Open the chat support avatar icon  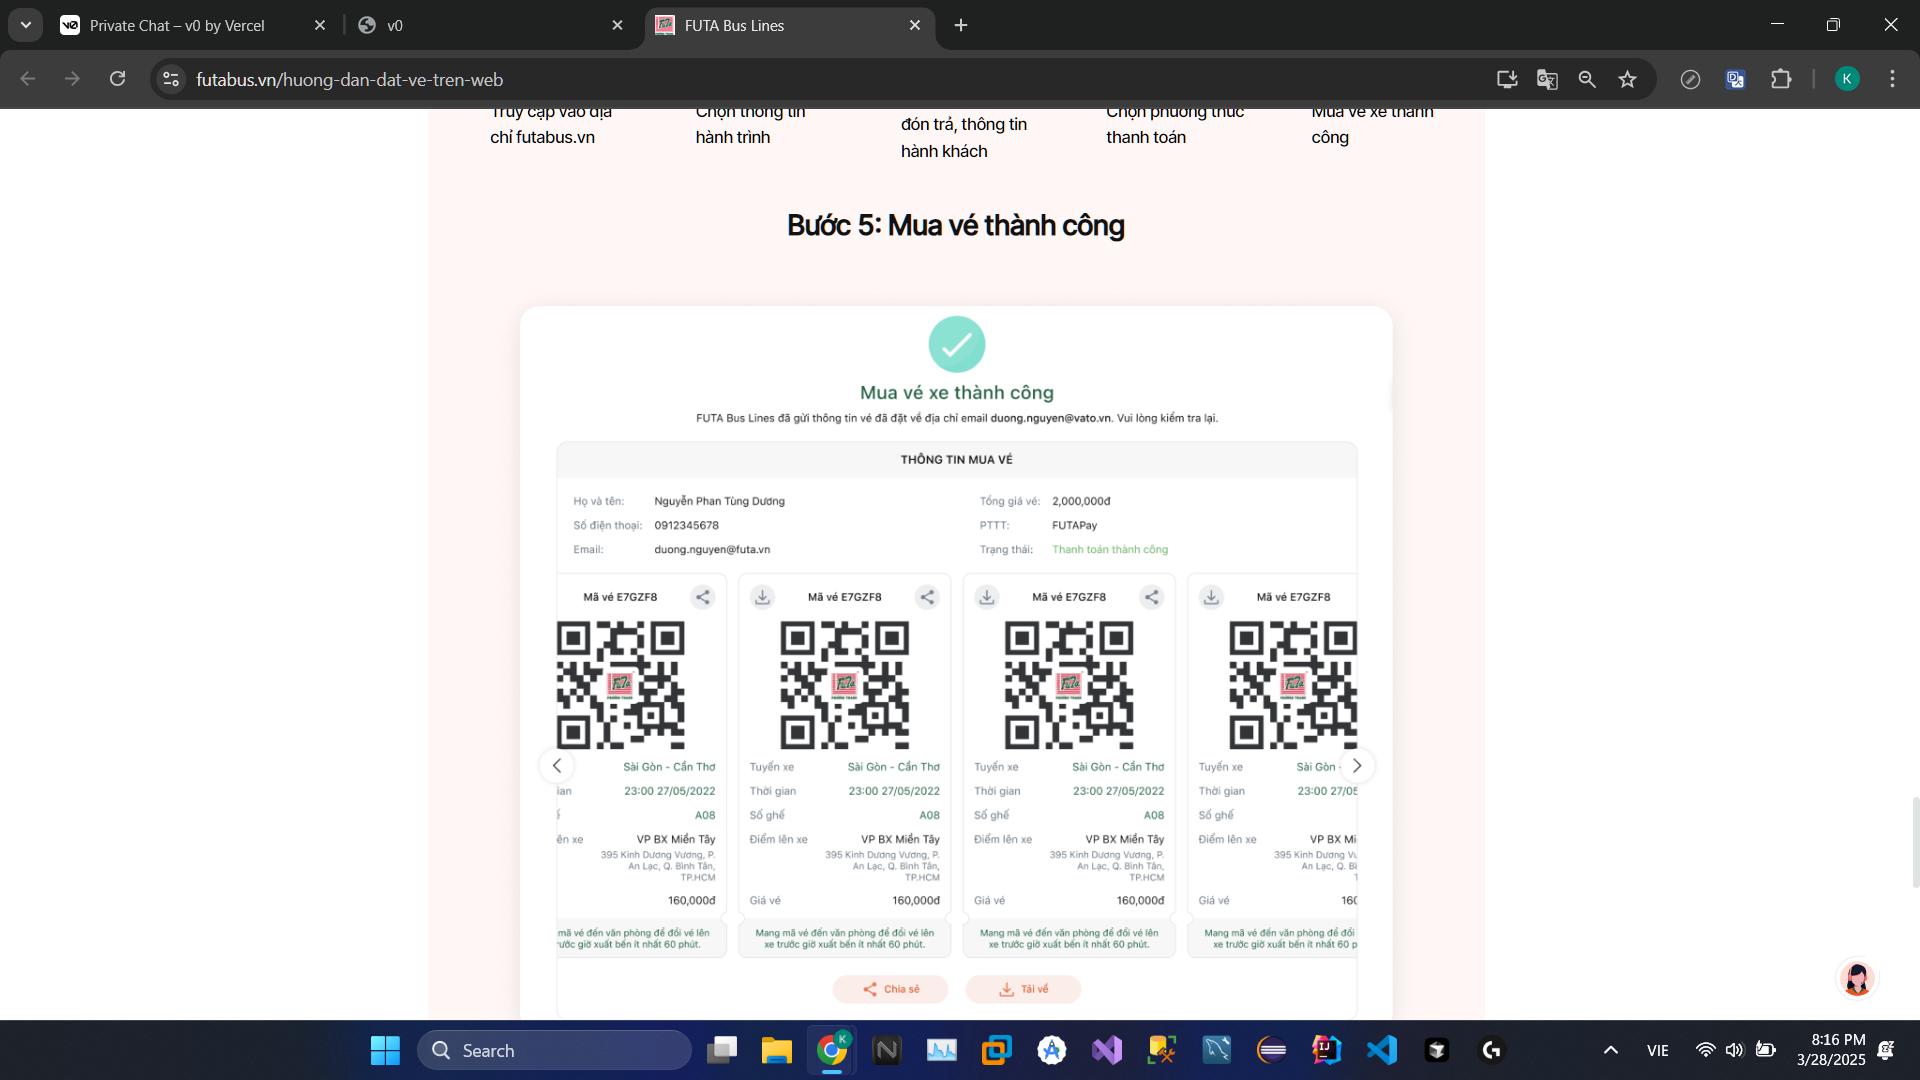coord(1857,979)
